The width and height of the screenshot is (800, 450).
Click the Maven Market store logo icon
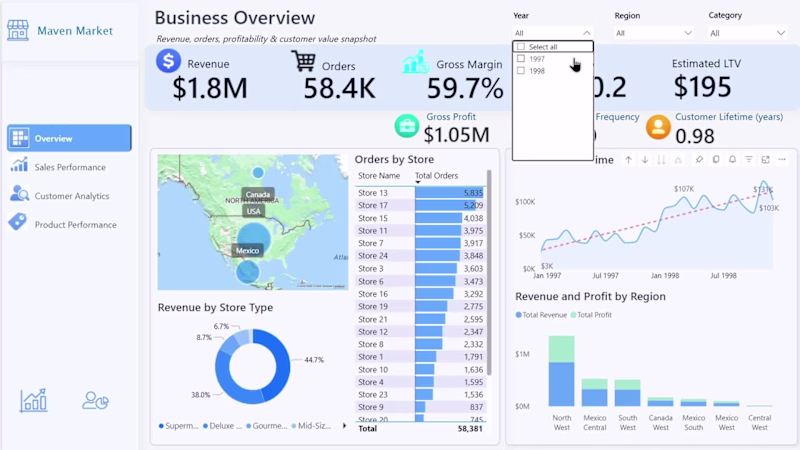tap(18, 31)
